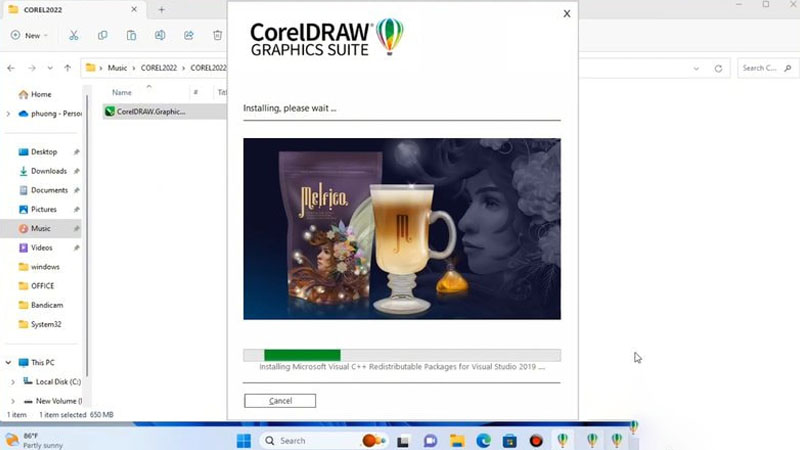Click the Paste clipboard icon

(131, 35)
